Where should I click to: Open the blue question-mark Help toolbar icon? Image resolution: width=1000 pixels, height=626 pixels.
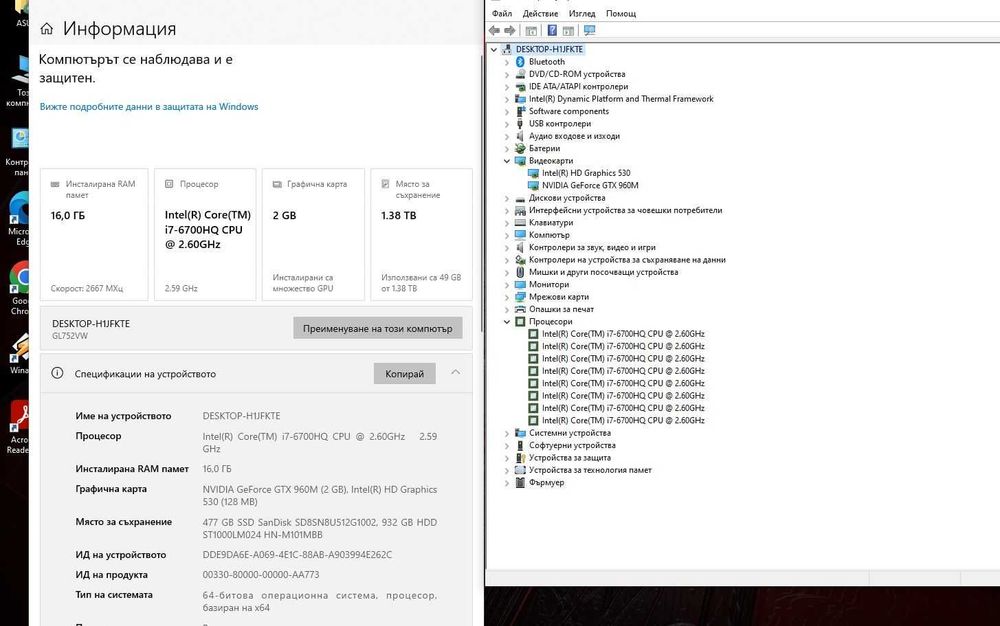click(x=552, y=30)
